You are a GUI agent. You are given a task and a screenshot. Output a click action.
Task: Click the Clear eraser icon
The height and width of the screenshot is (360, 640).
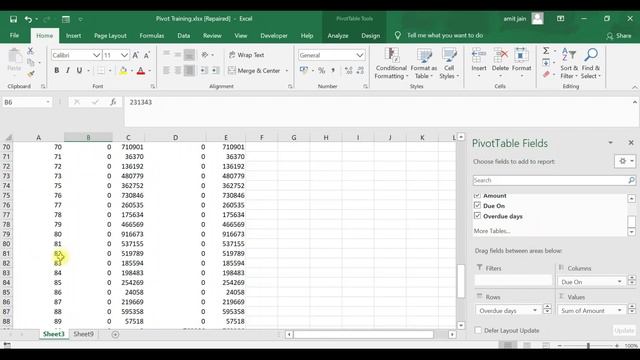click(546, 74)
